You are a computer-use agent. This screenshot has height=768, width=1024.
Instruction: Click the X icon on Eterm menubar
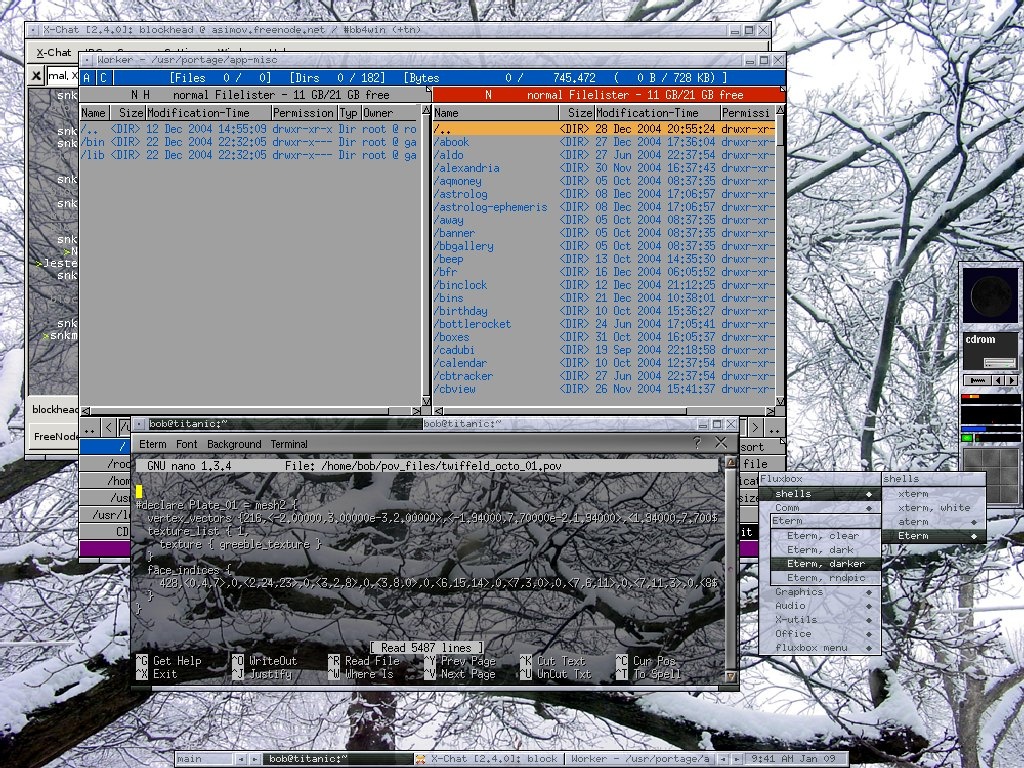721,443
